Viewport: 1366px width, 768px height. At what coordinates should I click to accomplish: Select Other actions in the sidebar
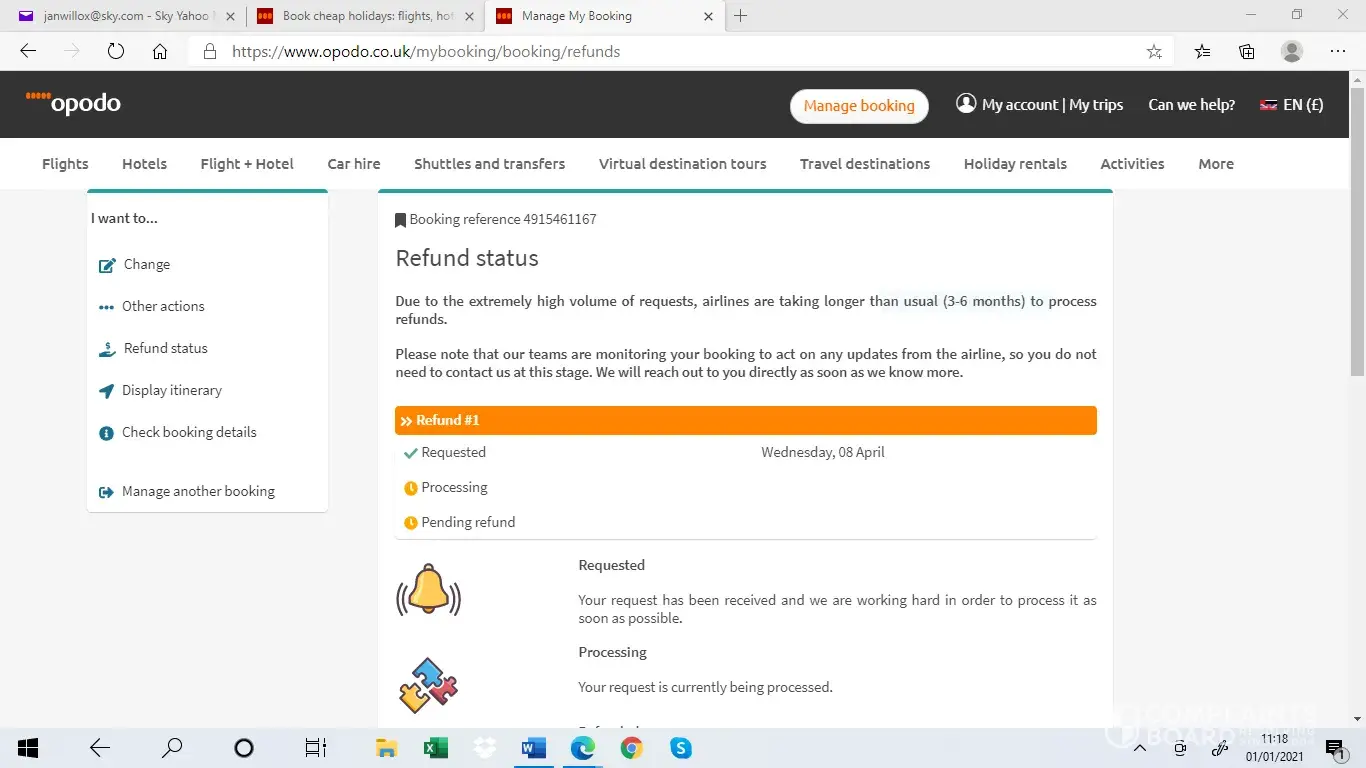tap(152, 306)
